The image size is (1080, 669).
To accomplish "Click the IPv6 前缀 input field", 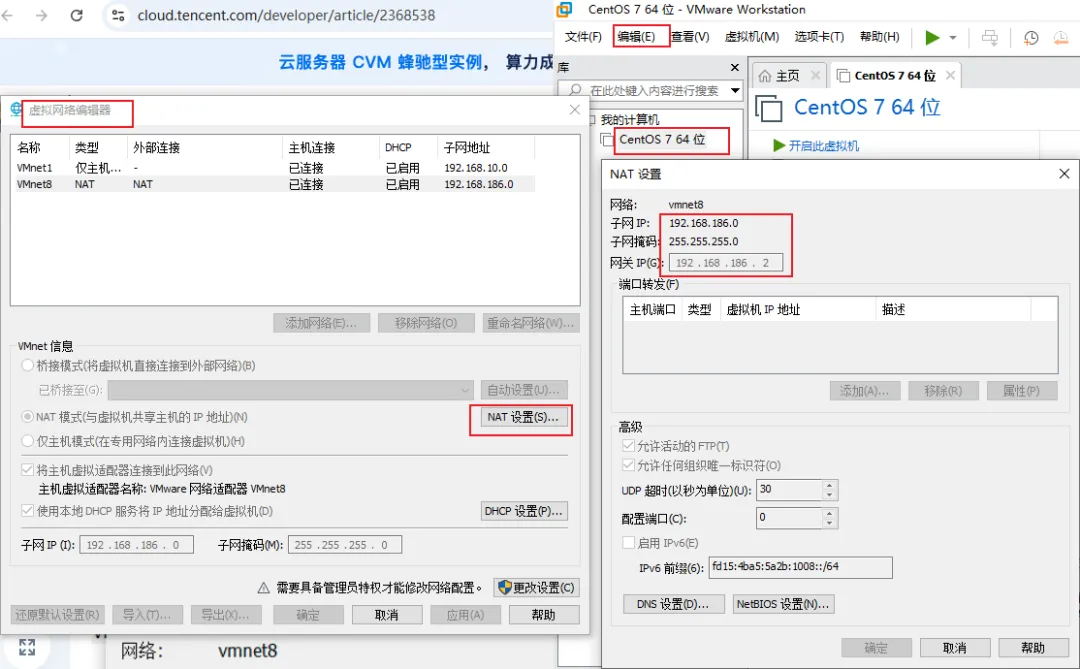I will coord(800,567).
